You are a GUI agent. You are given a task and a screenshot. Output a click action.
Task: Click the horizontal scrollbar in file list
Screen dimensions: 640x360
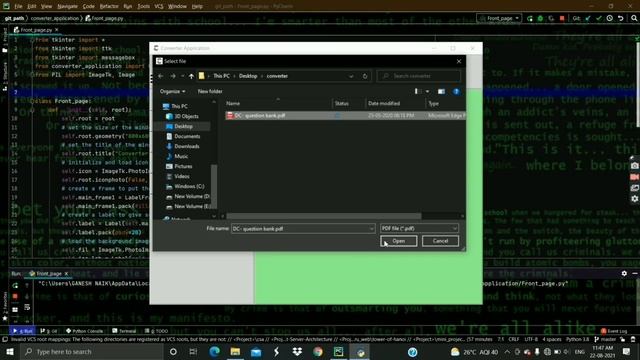[x=324, y=216]
